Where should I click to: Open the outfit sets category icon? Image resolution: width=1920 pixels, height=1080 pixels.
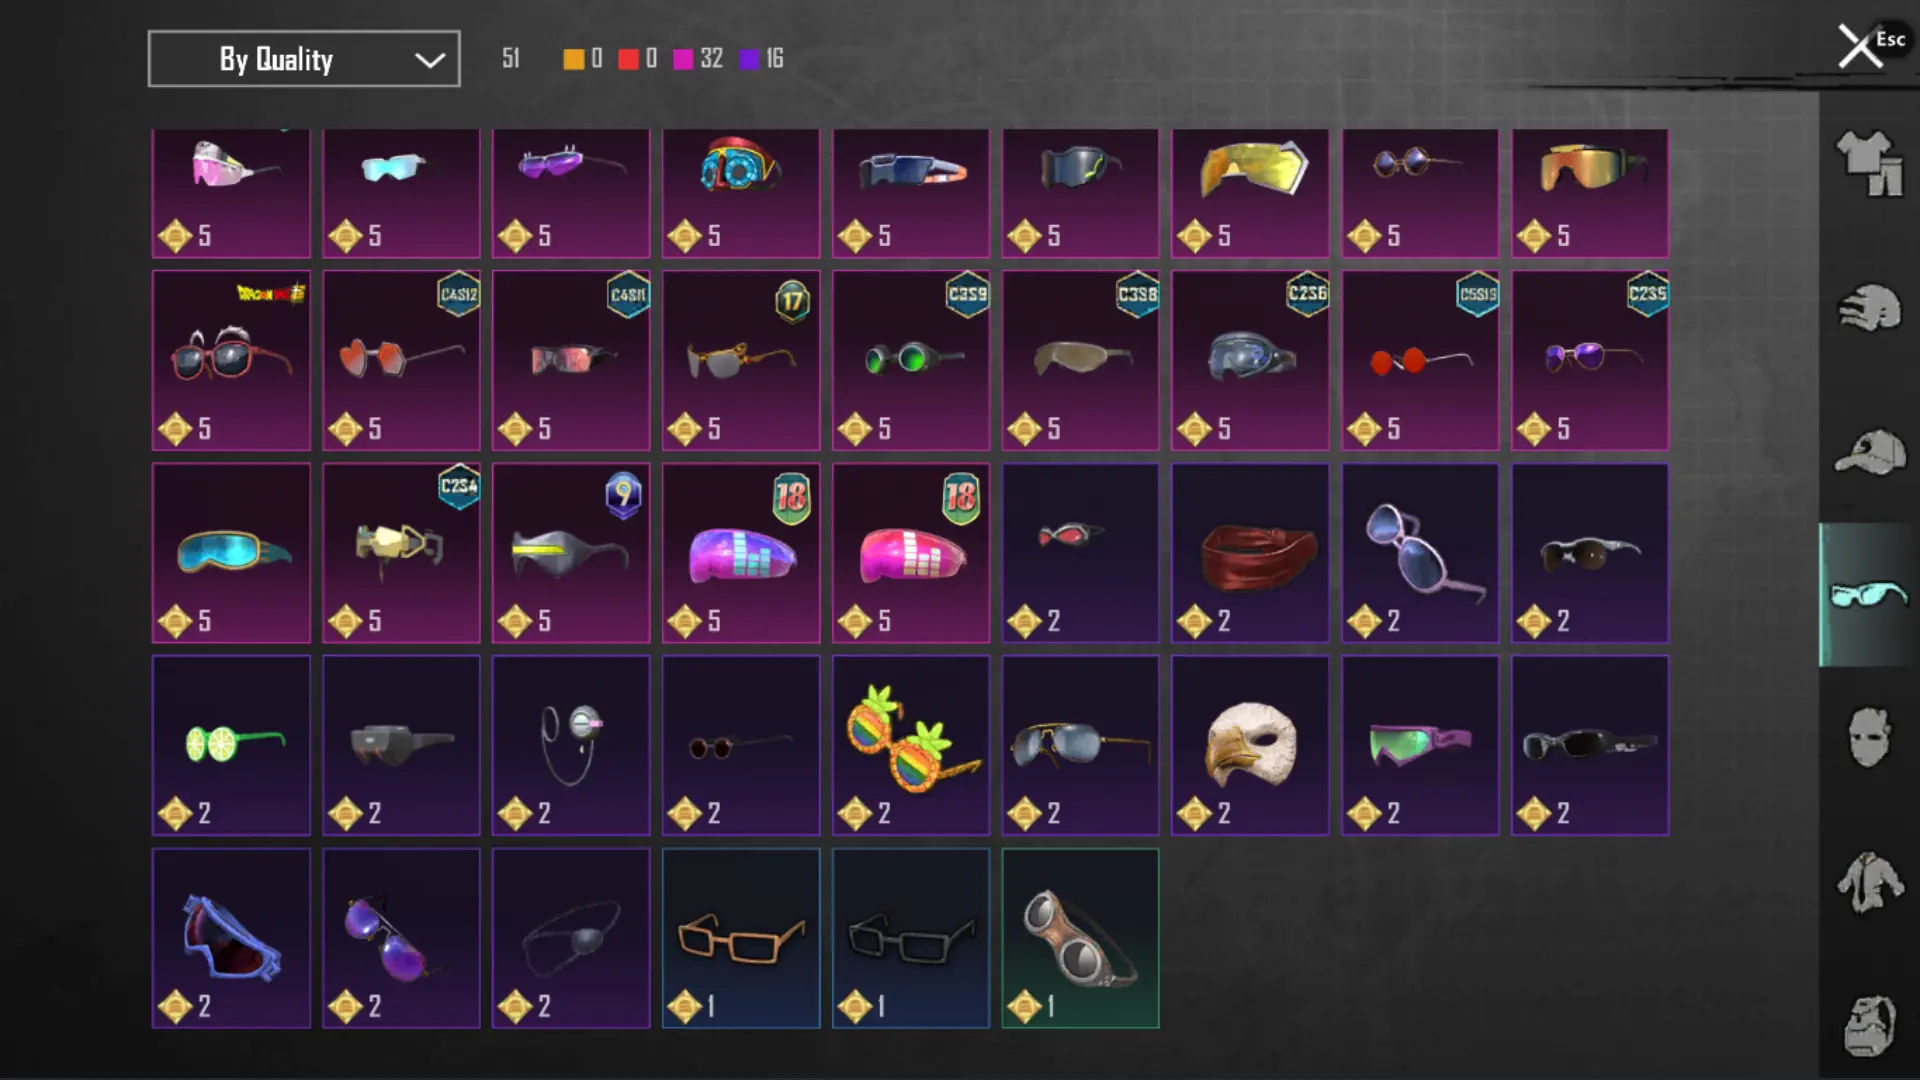(x=1869, y=163)
